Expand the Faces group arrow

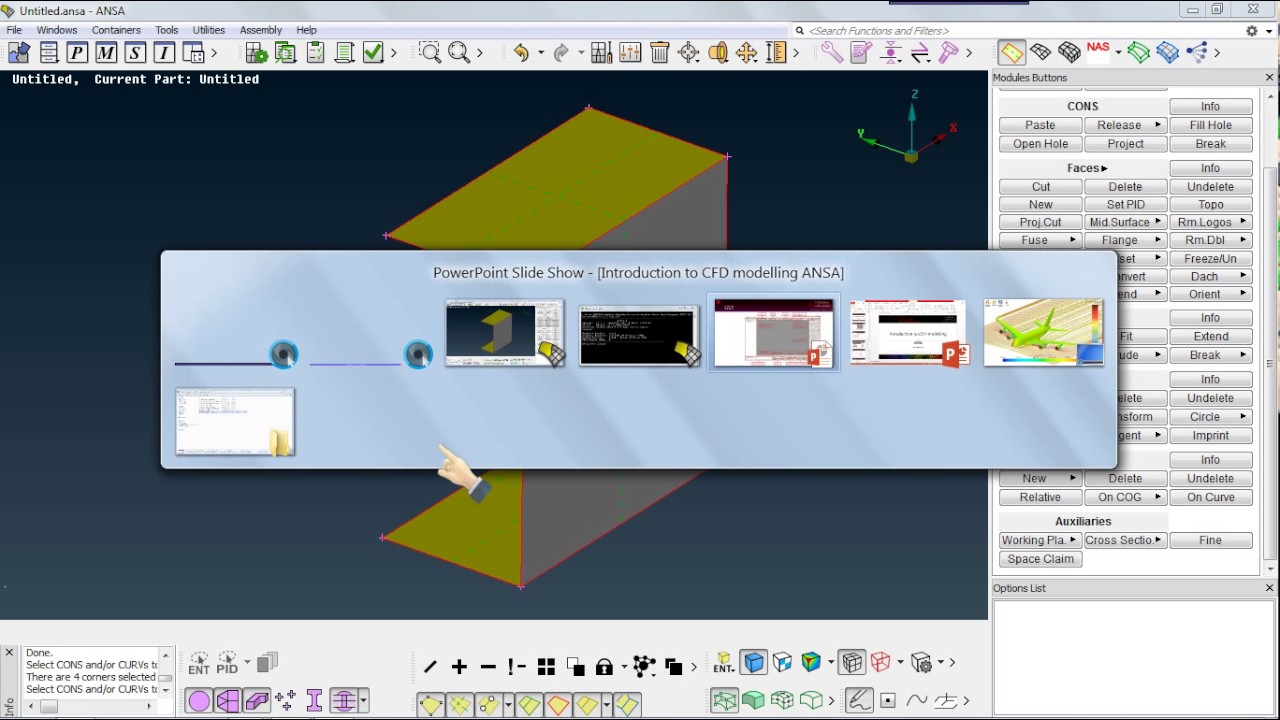click(x=1104, y=168)
